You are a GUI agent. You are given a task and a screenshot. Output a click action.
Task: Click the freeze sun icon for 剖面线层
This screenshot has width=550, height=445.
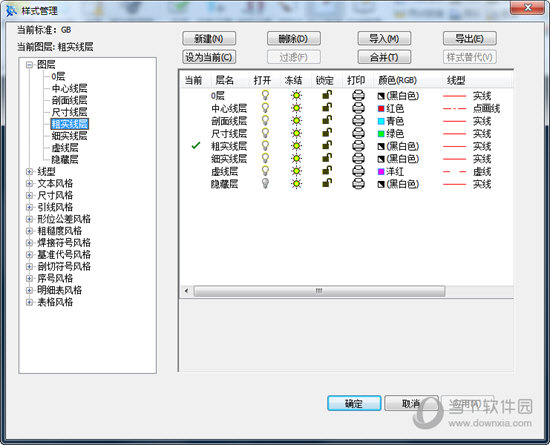click(x=297, y=121)
